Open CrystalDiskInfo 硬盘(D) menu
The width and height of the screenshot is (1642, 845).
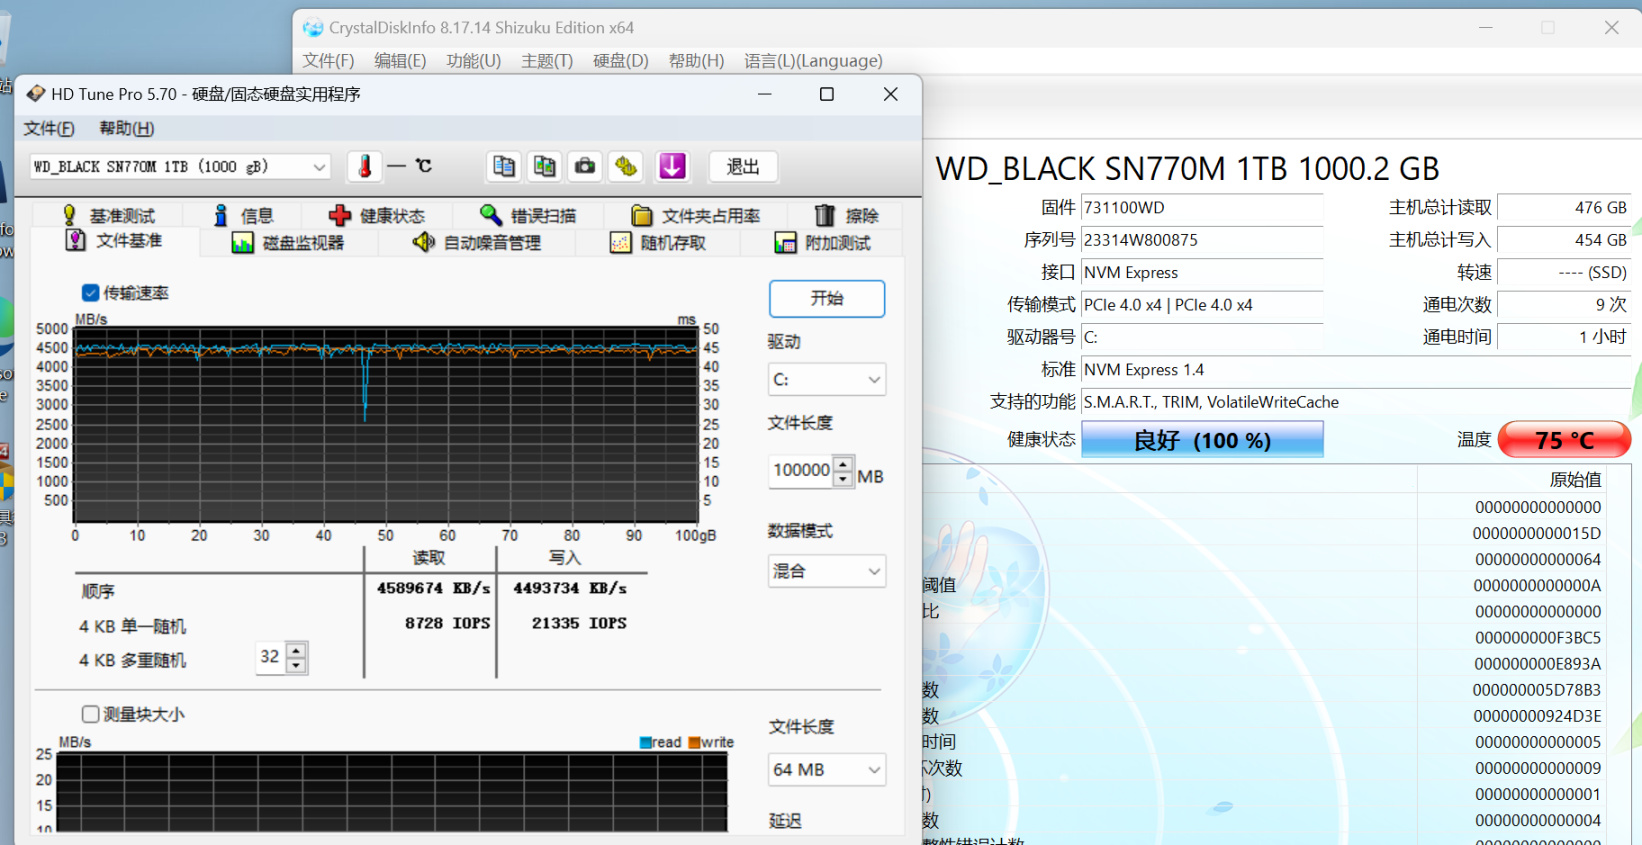(621, 61)
